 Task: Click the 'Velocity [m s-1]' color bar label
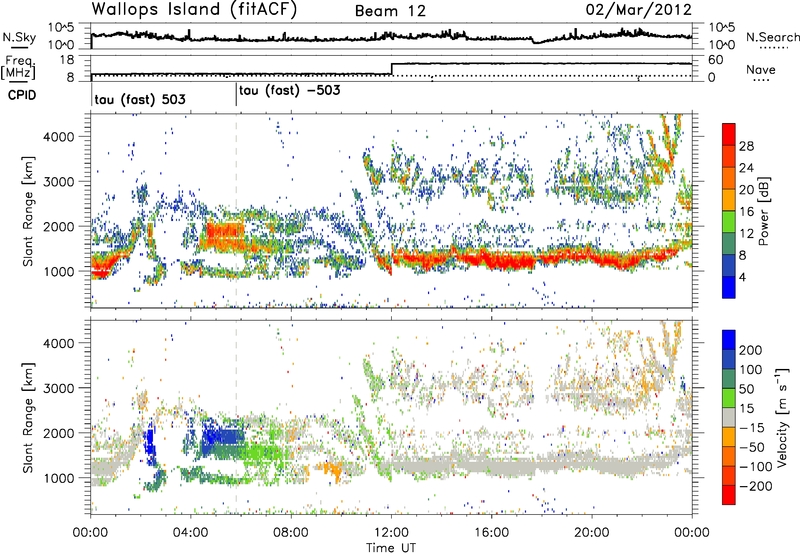click(781, 417)
